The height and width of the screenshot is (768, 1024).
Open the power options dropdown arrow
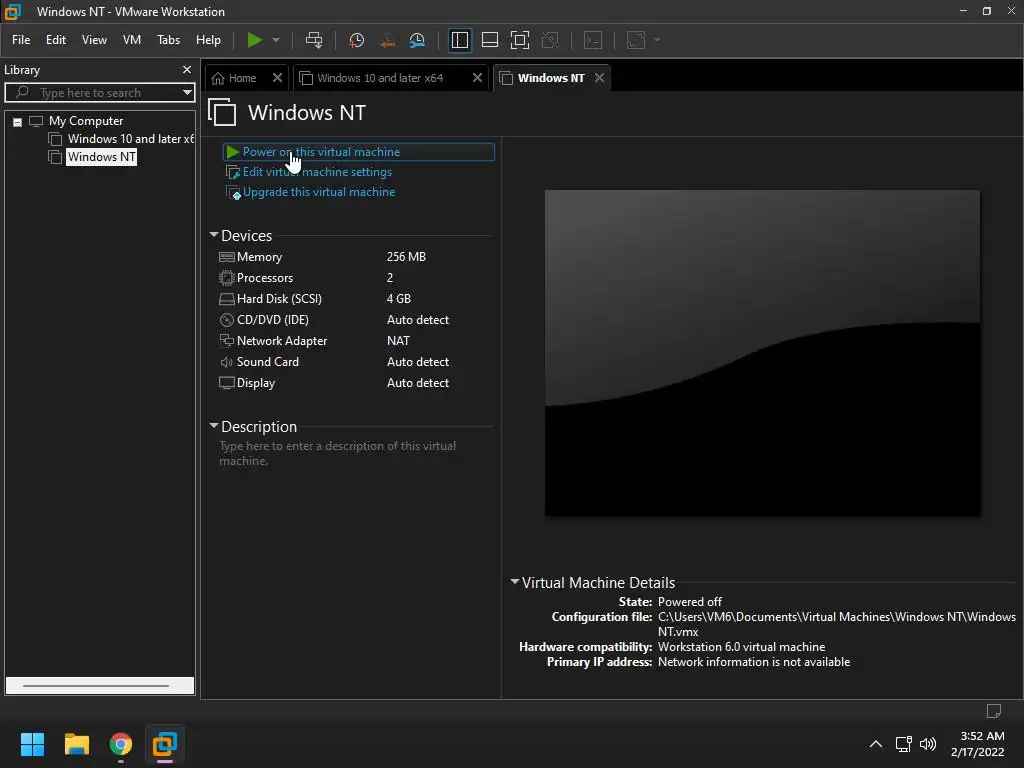pos(276,40)
